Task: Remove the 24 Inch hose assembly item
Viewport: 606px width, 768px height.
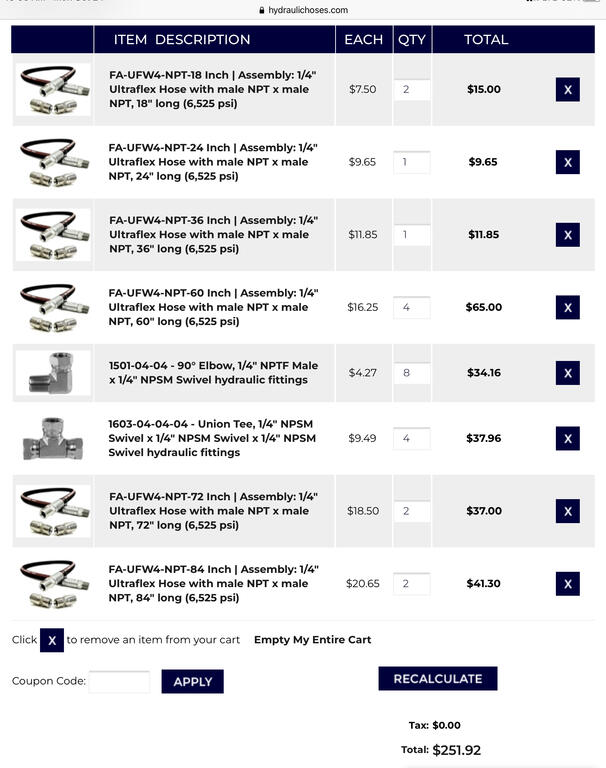Action: [x=567, y=162]
